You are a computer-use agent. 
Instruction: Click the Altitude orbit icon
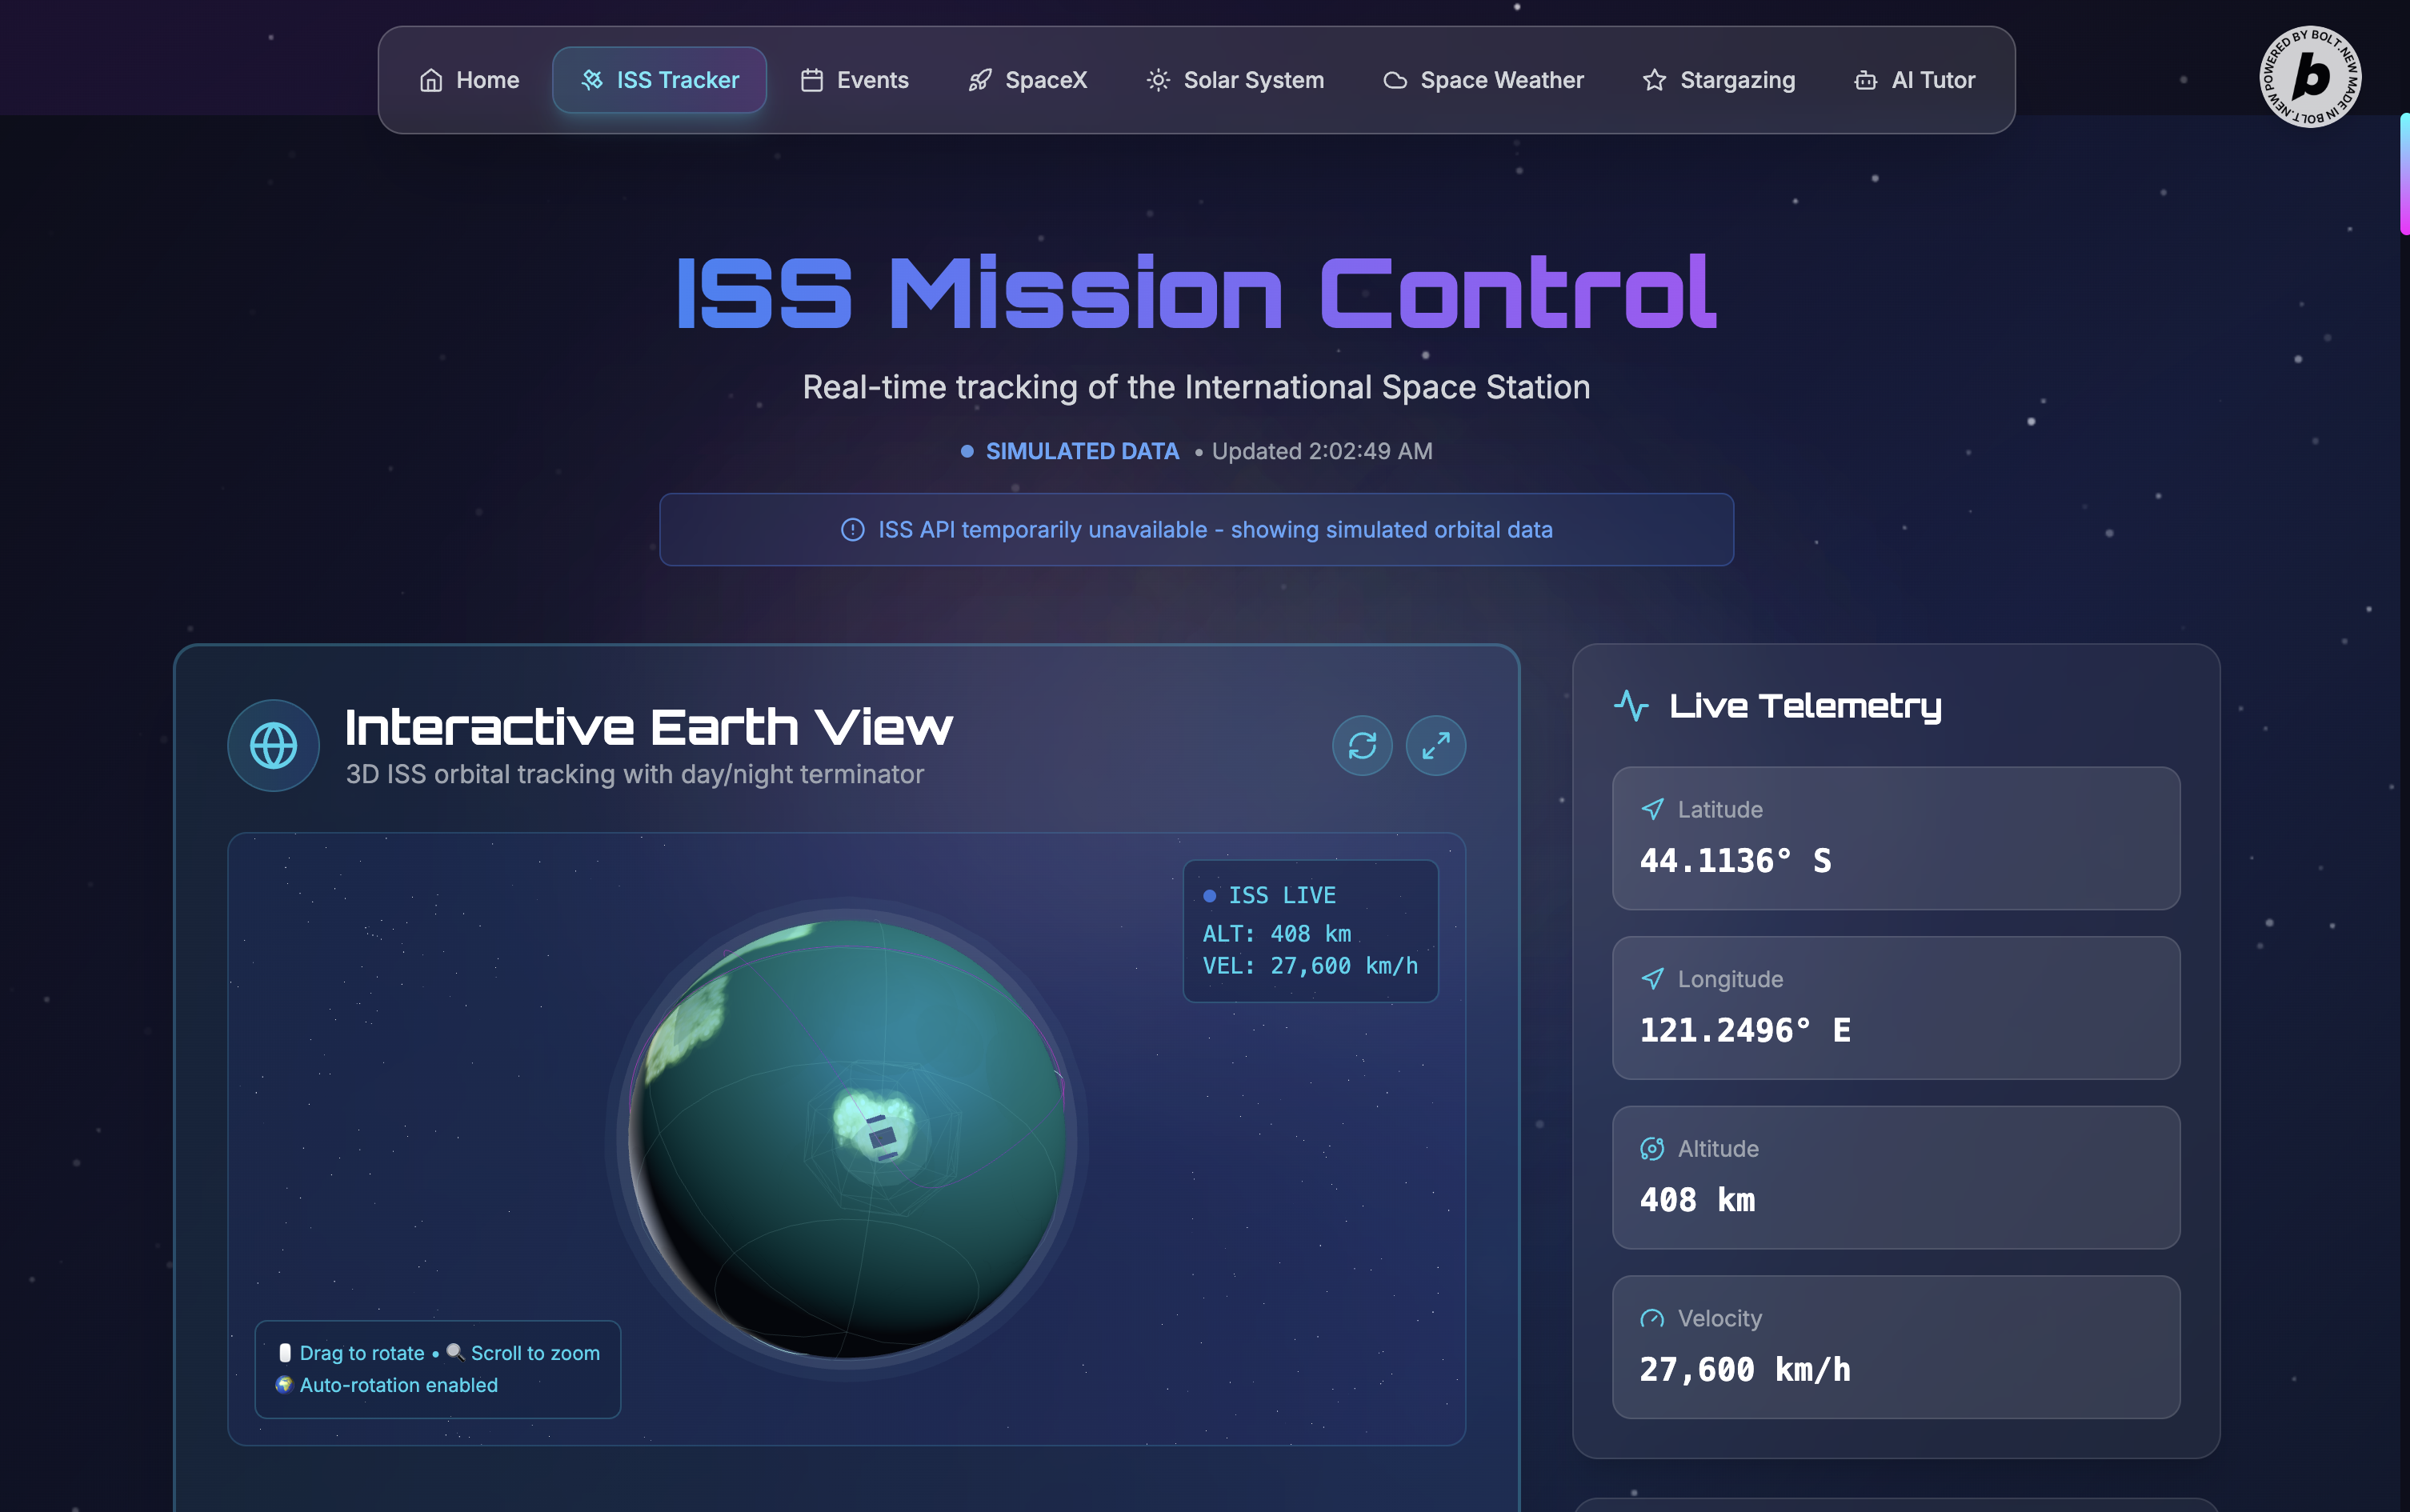1652,1149
